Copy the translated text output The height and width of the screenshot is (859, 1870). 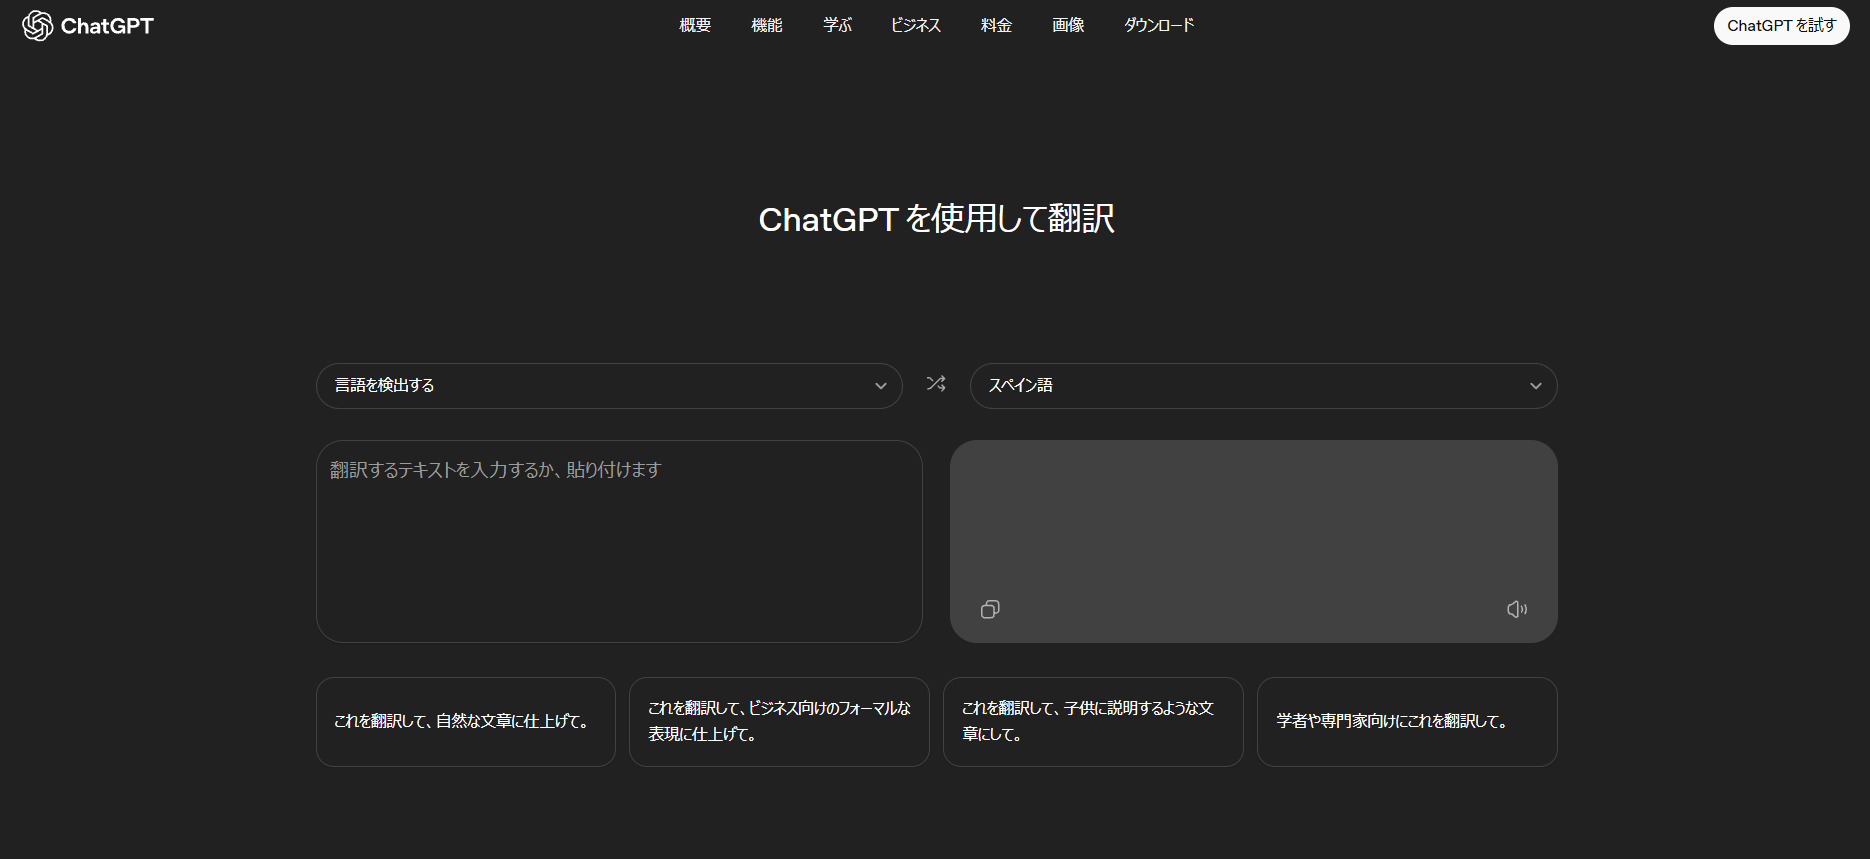990,609
